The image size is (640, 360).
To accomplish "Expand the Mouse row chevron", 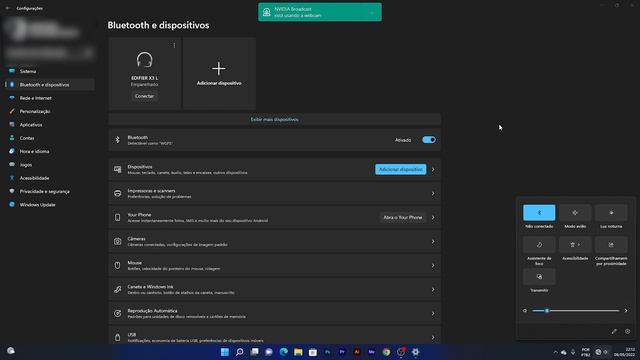I will click(x=433, y=266).
